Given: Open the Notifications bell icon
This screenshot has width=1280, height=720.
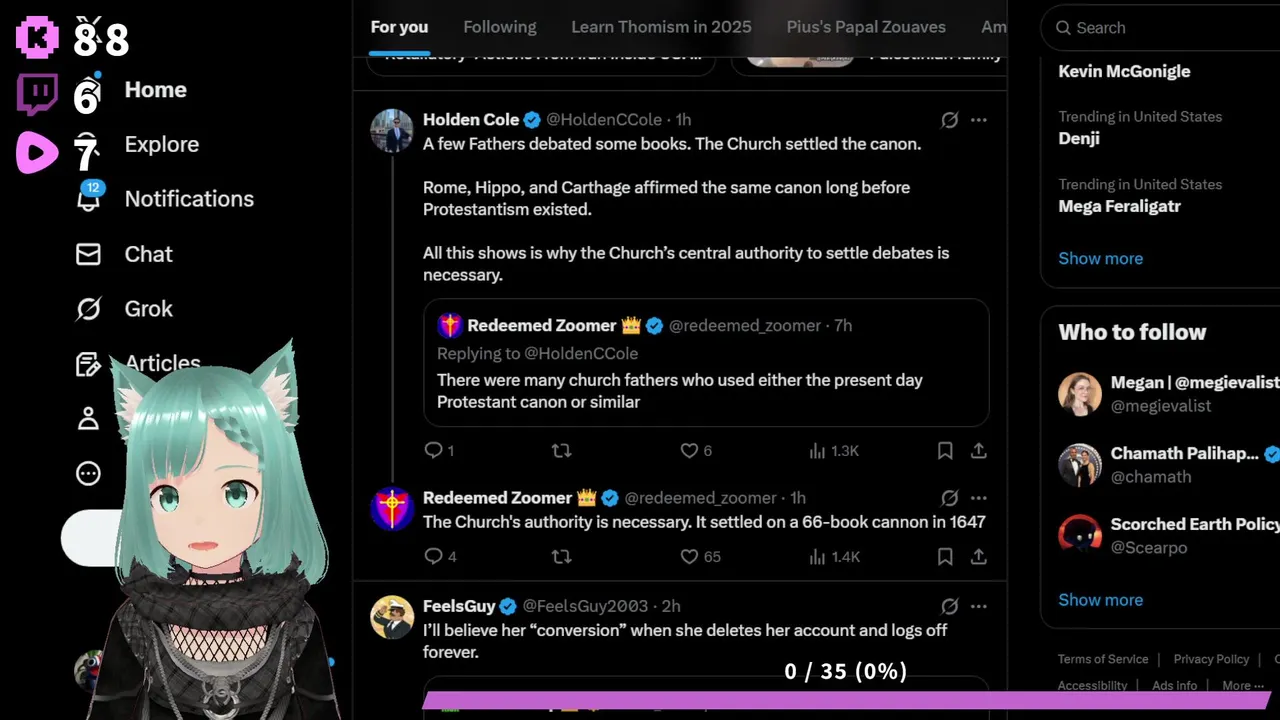Looking at the screenshot, I should click(x=89, y=198).
